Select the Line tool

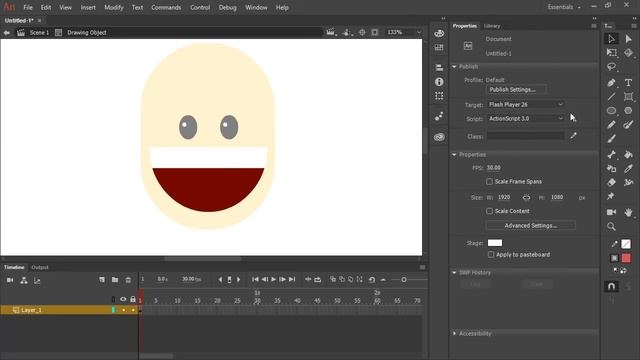tap(611, 97)
